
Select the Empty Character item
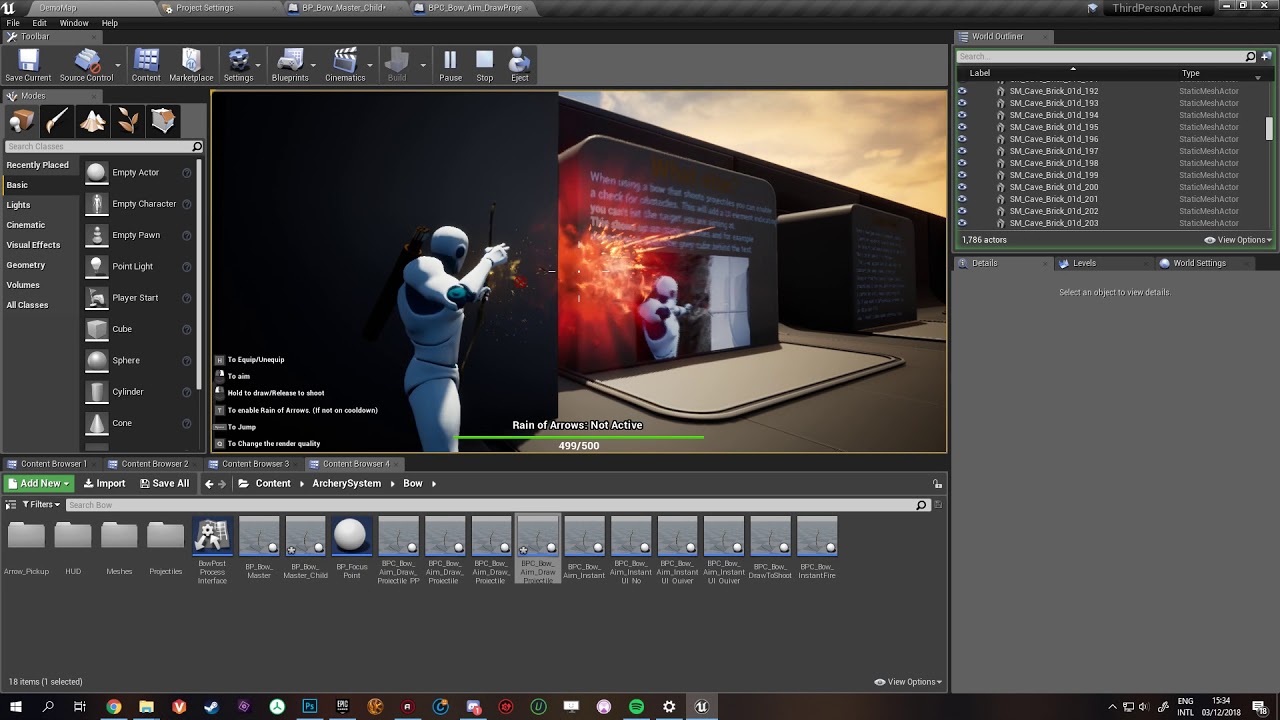pyautogui.click(x=139, y=204)
